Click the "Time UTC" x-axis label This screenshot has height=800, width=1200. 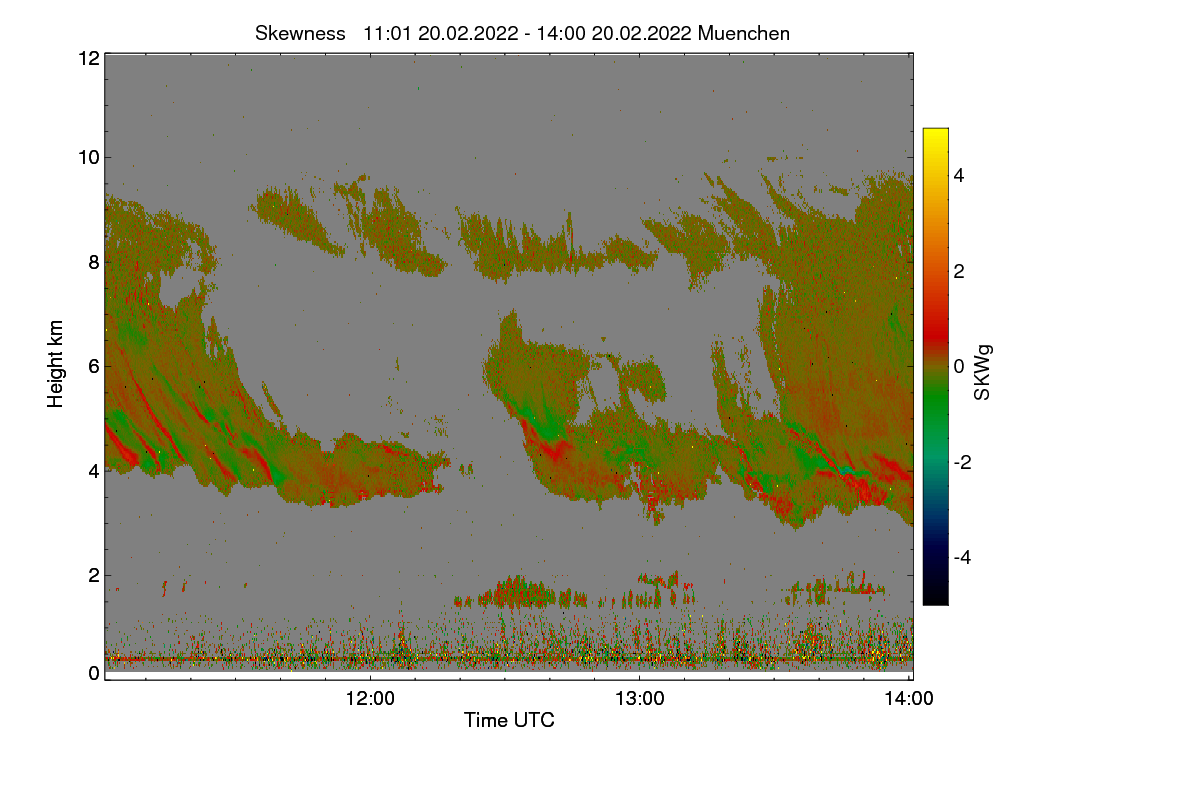click(x=509, y=720)
